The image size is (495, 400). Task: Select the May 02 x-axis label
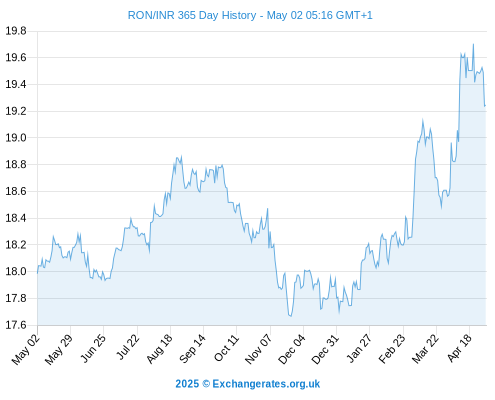(x=26, y=349)
